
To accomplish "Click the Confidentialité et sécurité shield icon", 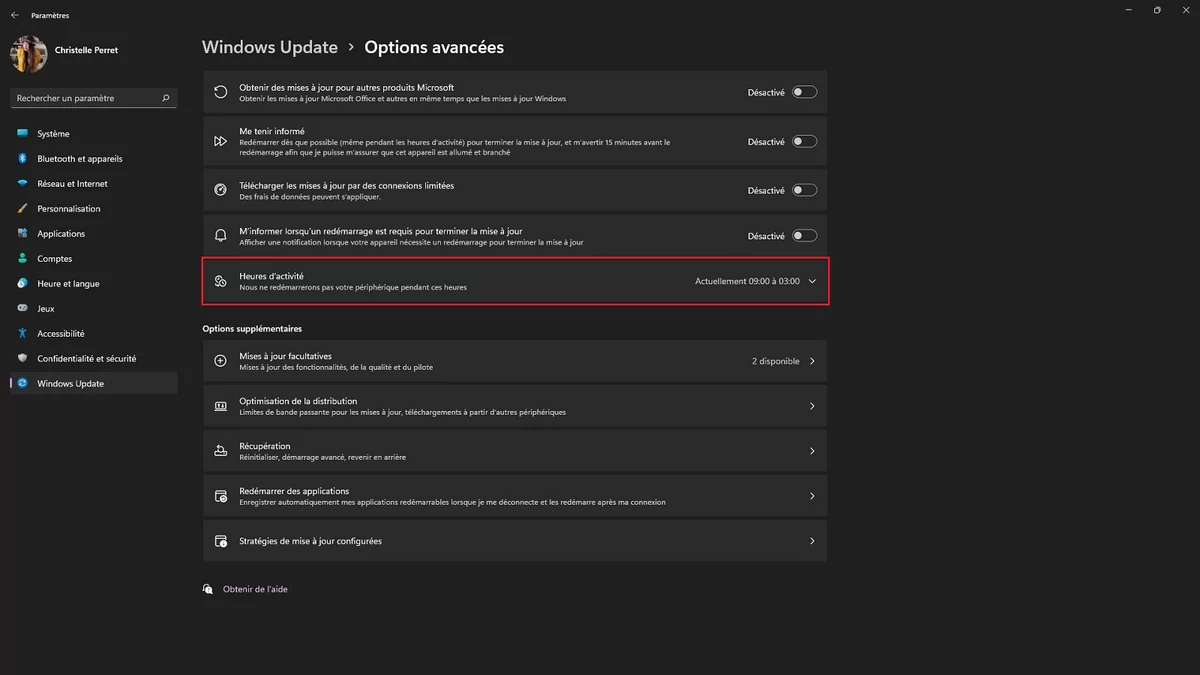I will click(x=22, y=359).
